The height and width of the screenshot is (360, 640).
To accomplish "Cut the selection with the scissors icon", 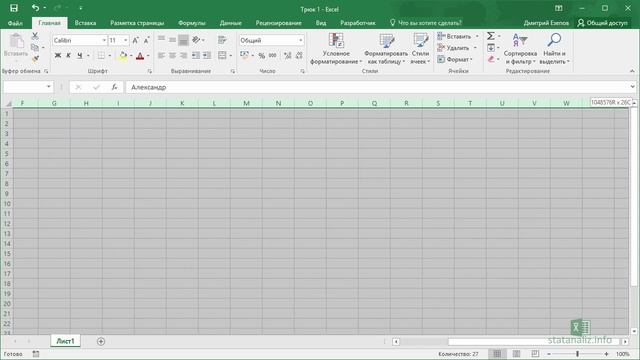I will 35,36.
